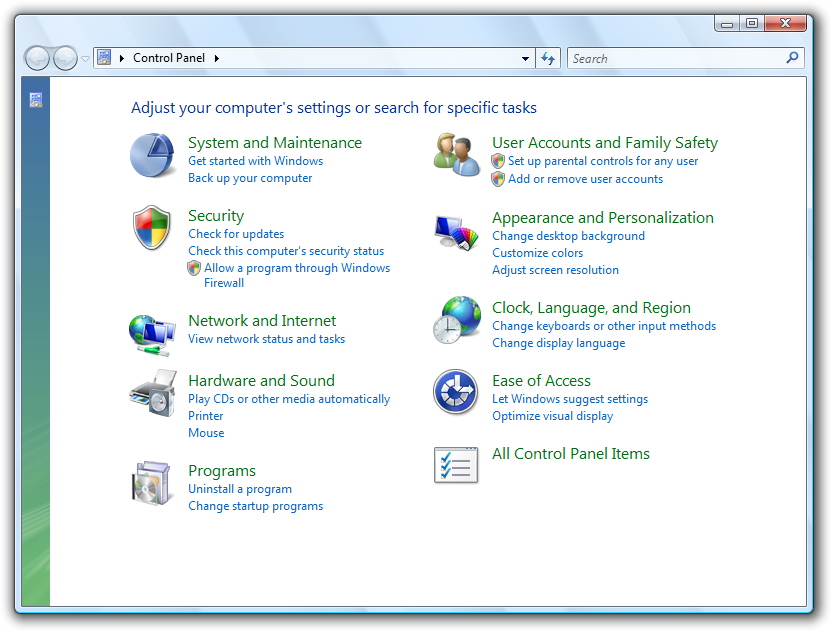Click the Mouse link
Image resolution: width=832 pixels, height=632 pixels.
tap(206, 433)
